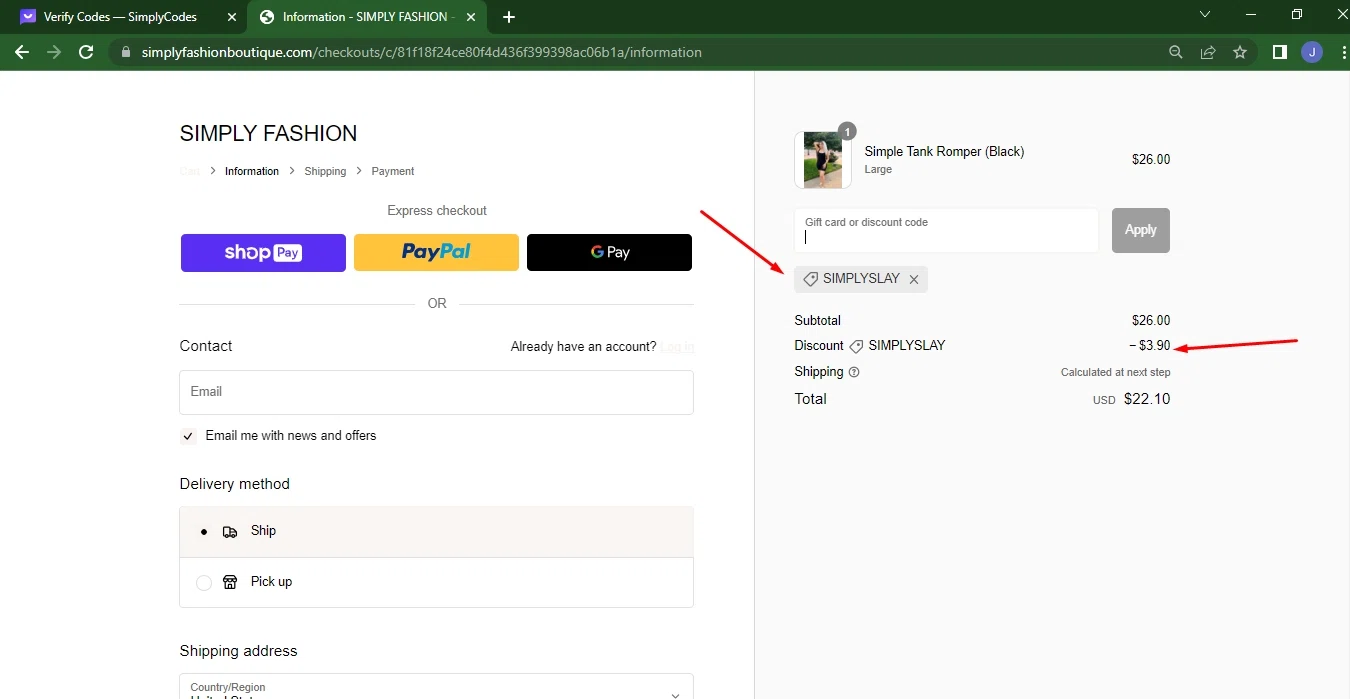Click the Large size label
The width and height of the screenshot is (1350, 699).
coord(878,170)
